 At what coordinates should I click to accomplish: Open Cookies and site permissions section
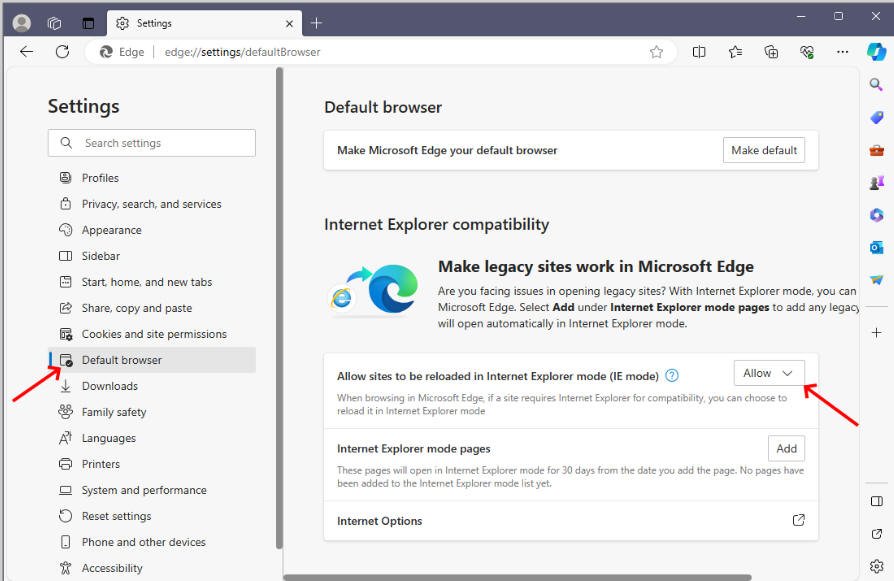click(x=152, y=334)
